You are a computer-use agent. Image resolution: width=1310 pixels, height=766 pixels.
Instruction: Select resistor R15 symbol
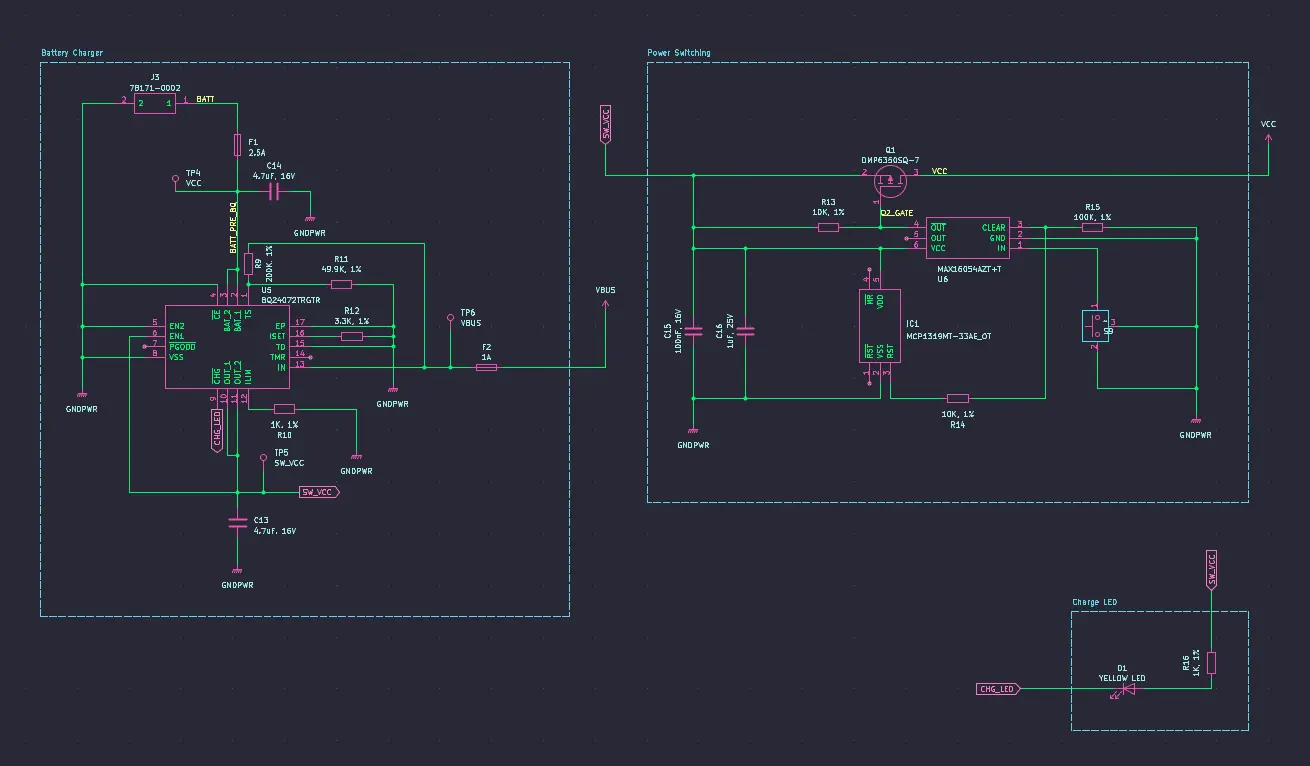coord(1092,227)
